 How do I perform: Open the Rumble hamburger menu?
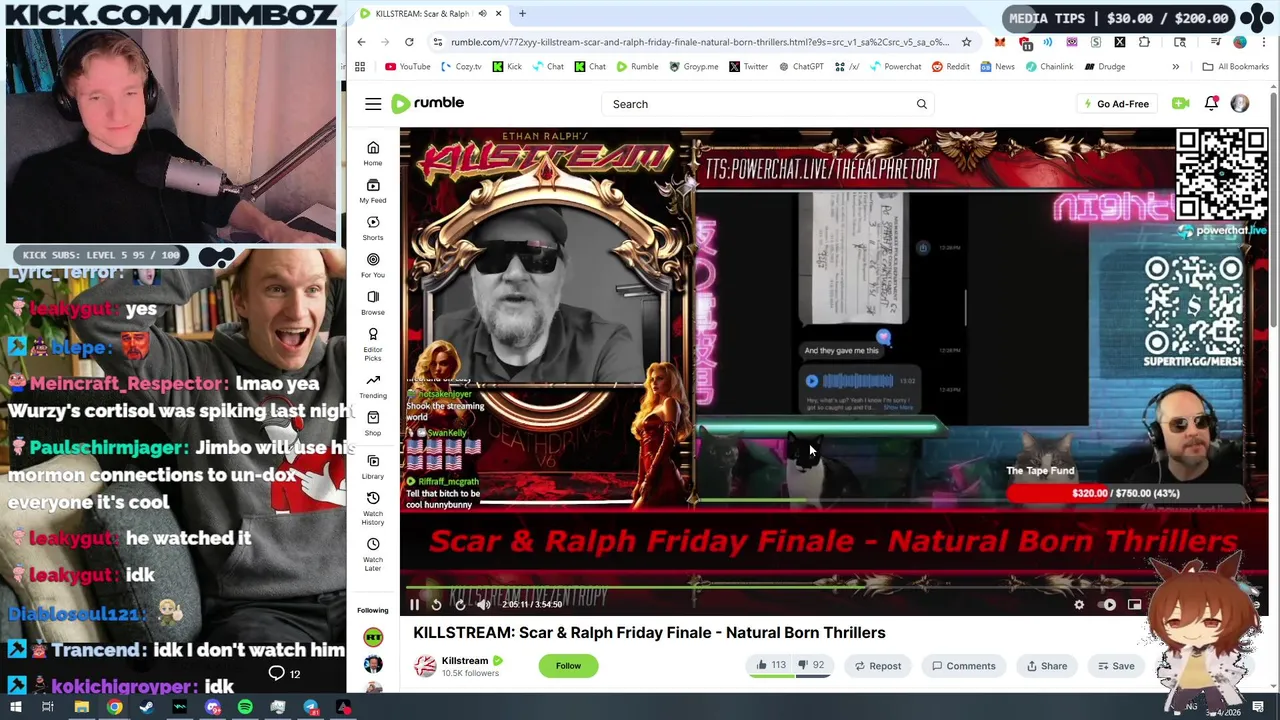tap(373, 104)
